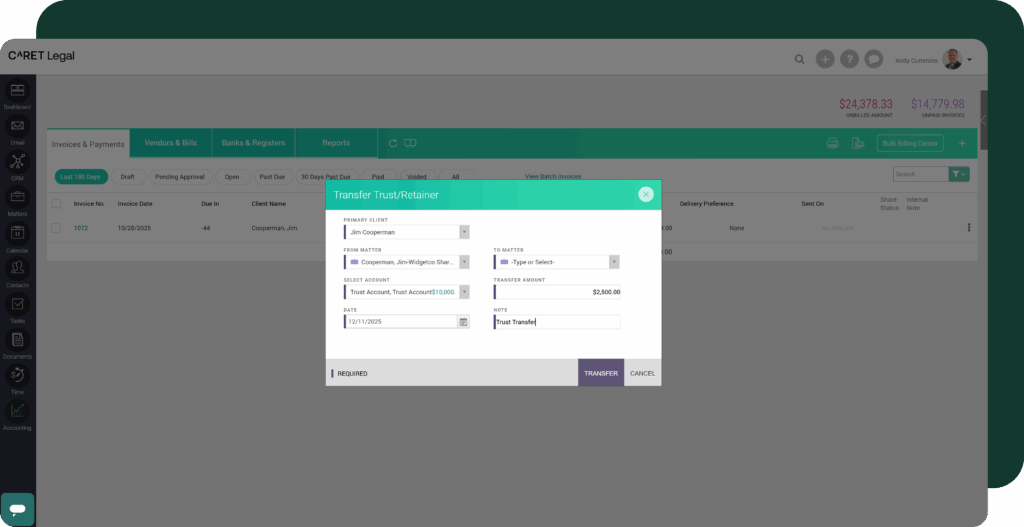Expand the Primary Client dropdown

click(464, 232)
